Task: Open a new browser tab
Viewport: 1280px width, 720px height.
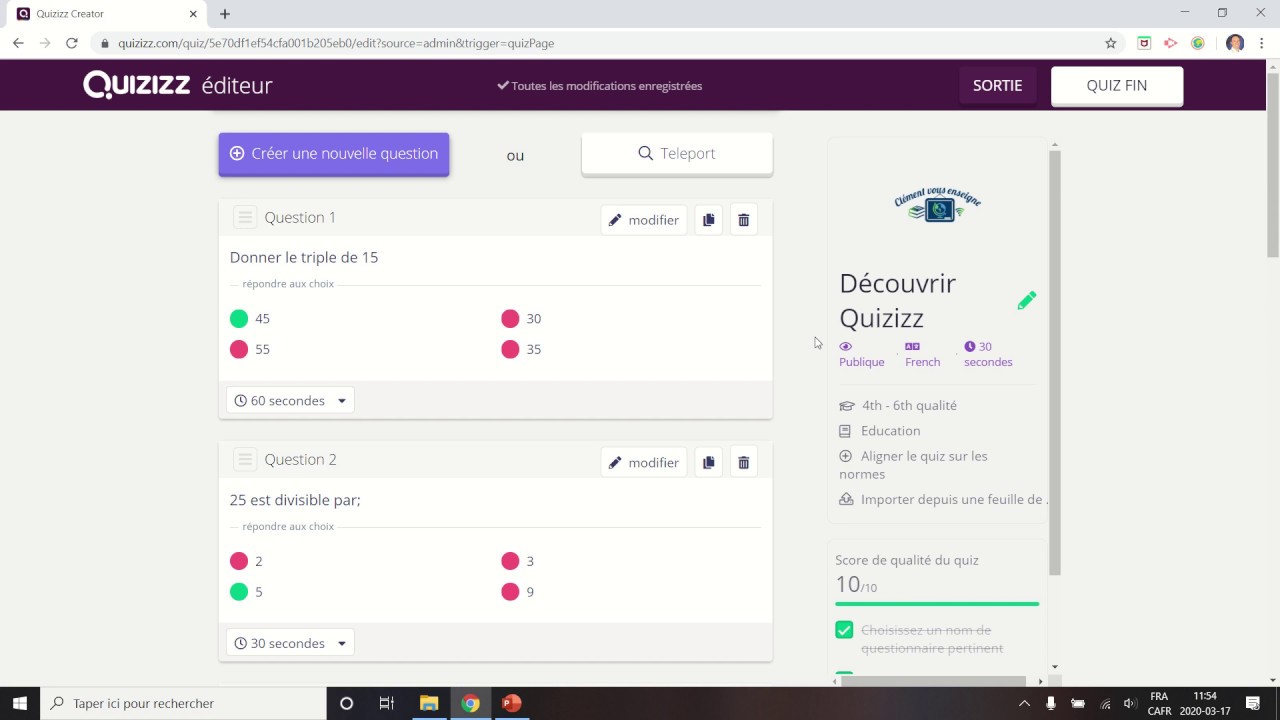Action: coord(225,14)
